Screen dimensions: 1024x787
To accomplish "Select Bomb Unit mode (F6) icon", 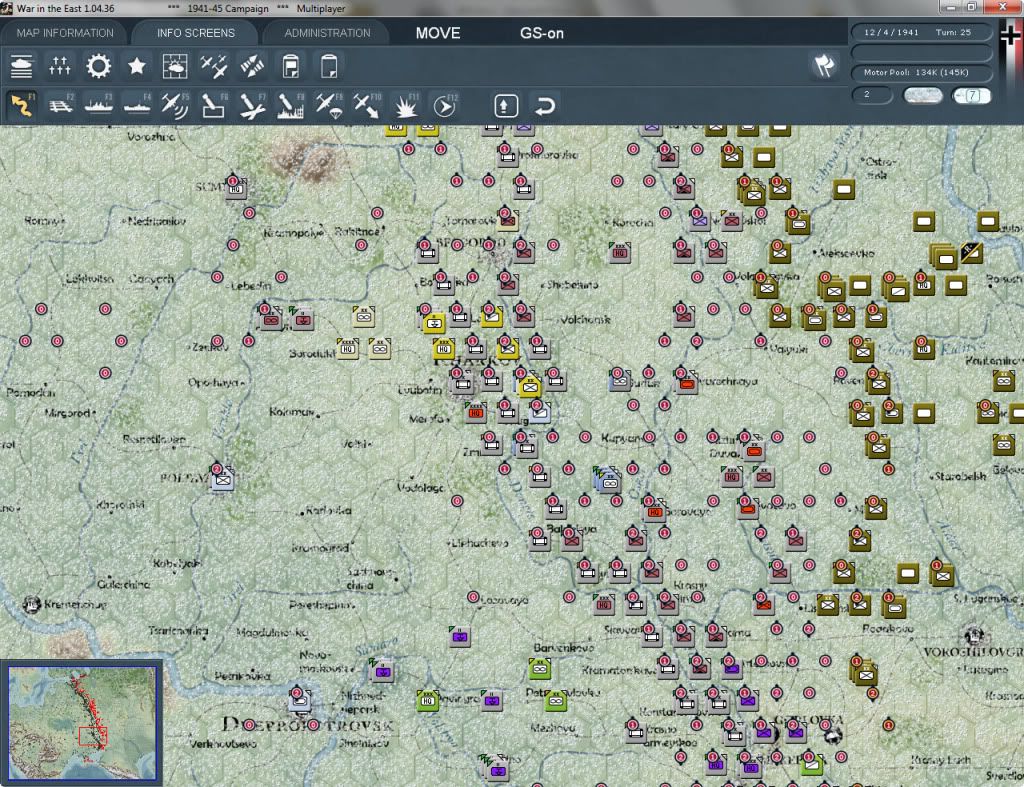I will 214,105.
